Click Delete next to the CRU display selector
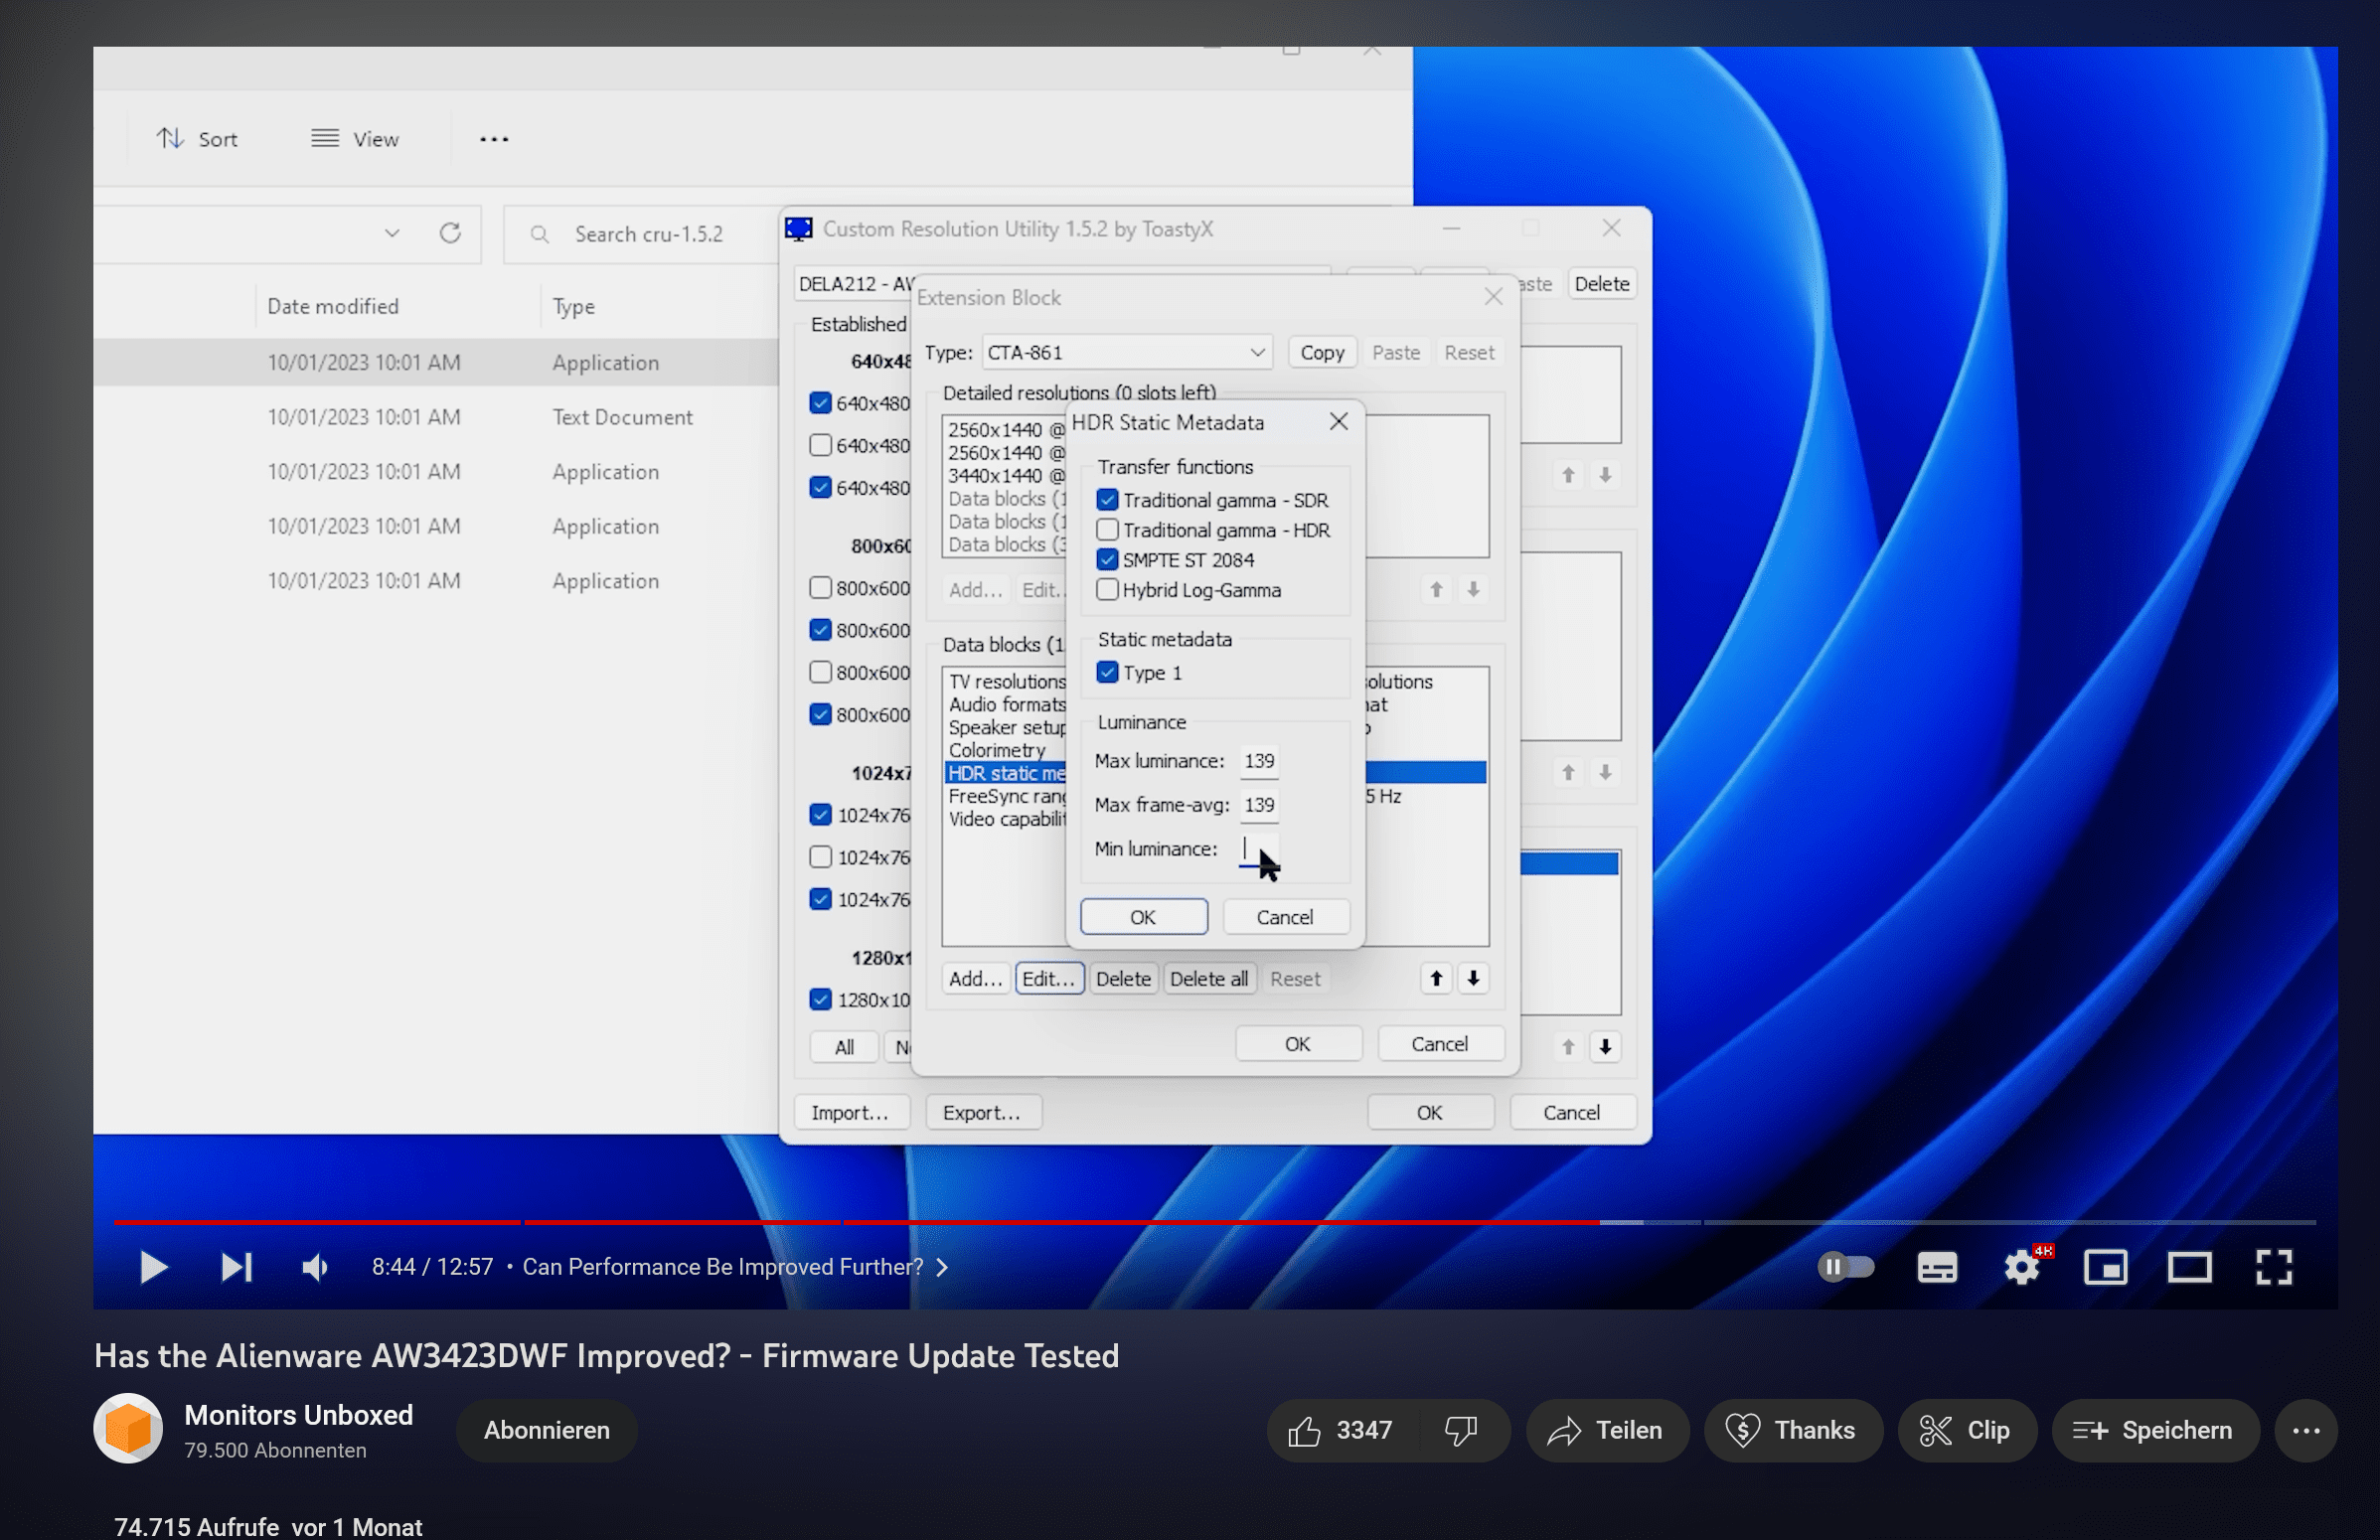This screenshot has width=2380, height=1540. tap(1601, 284)
